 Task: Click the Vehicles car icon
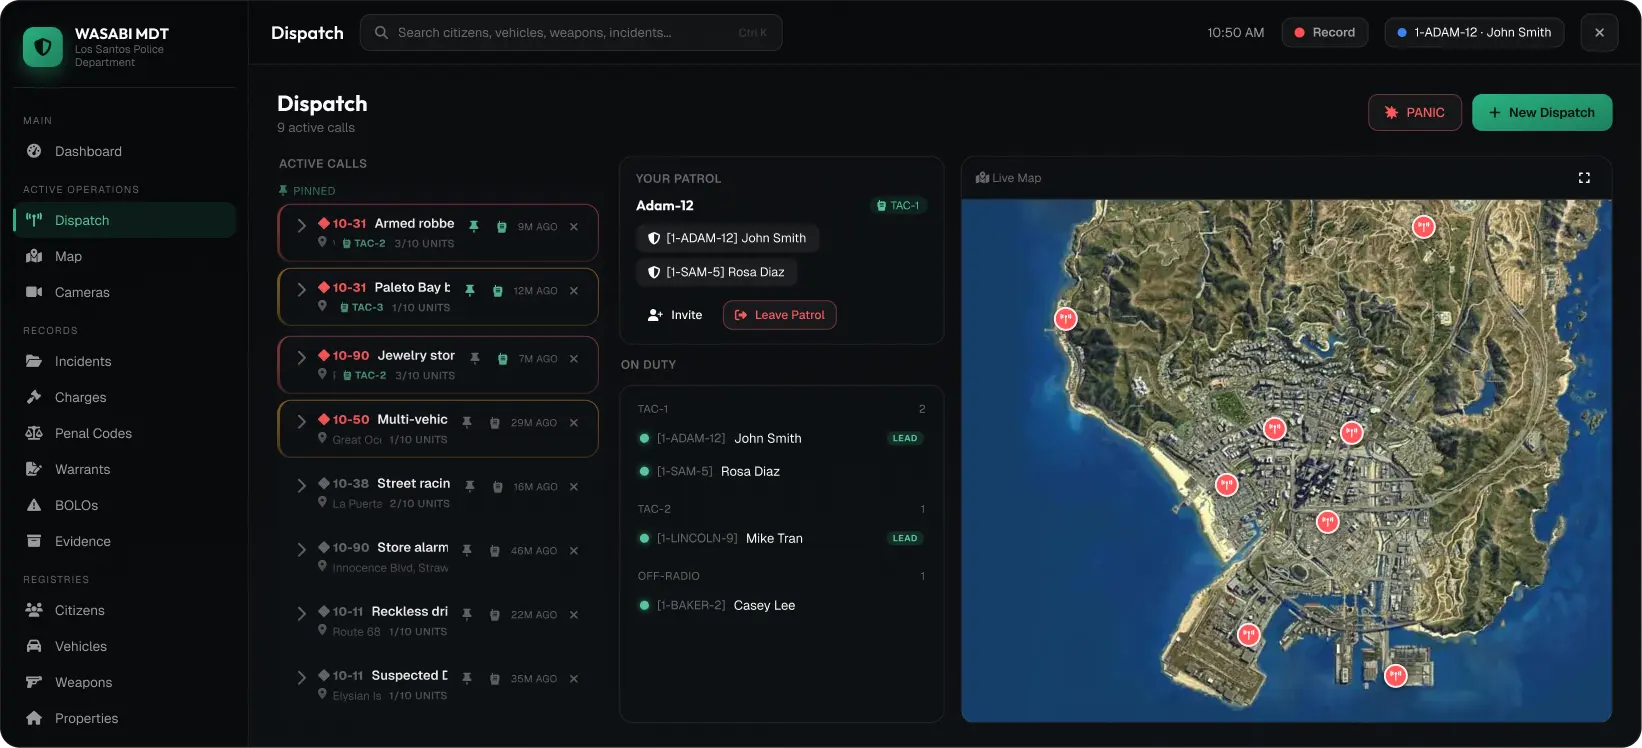tap(34, 646)
